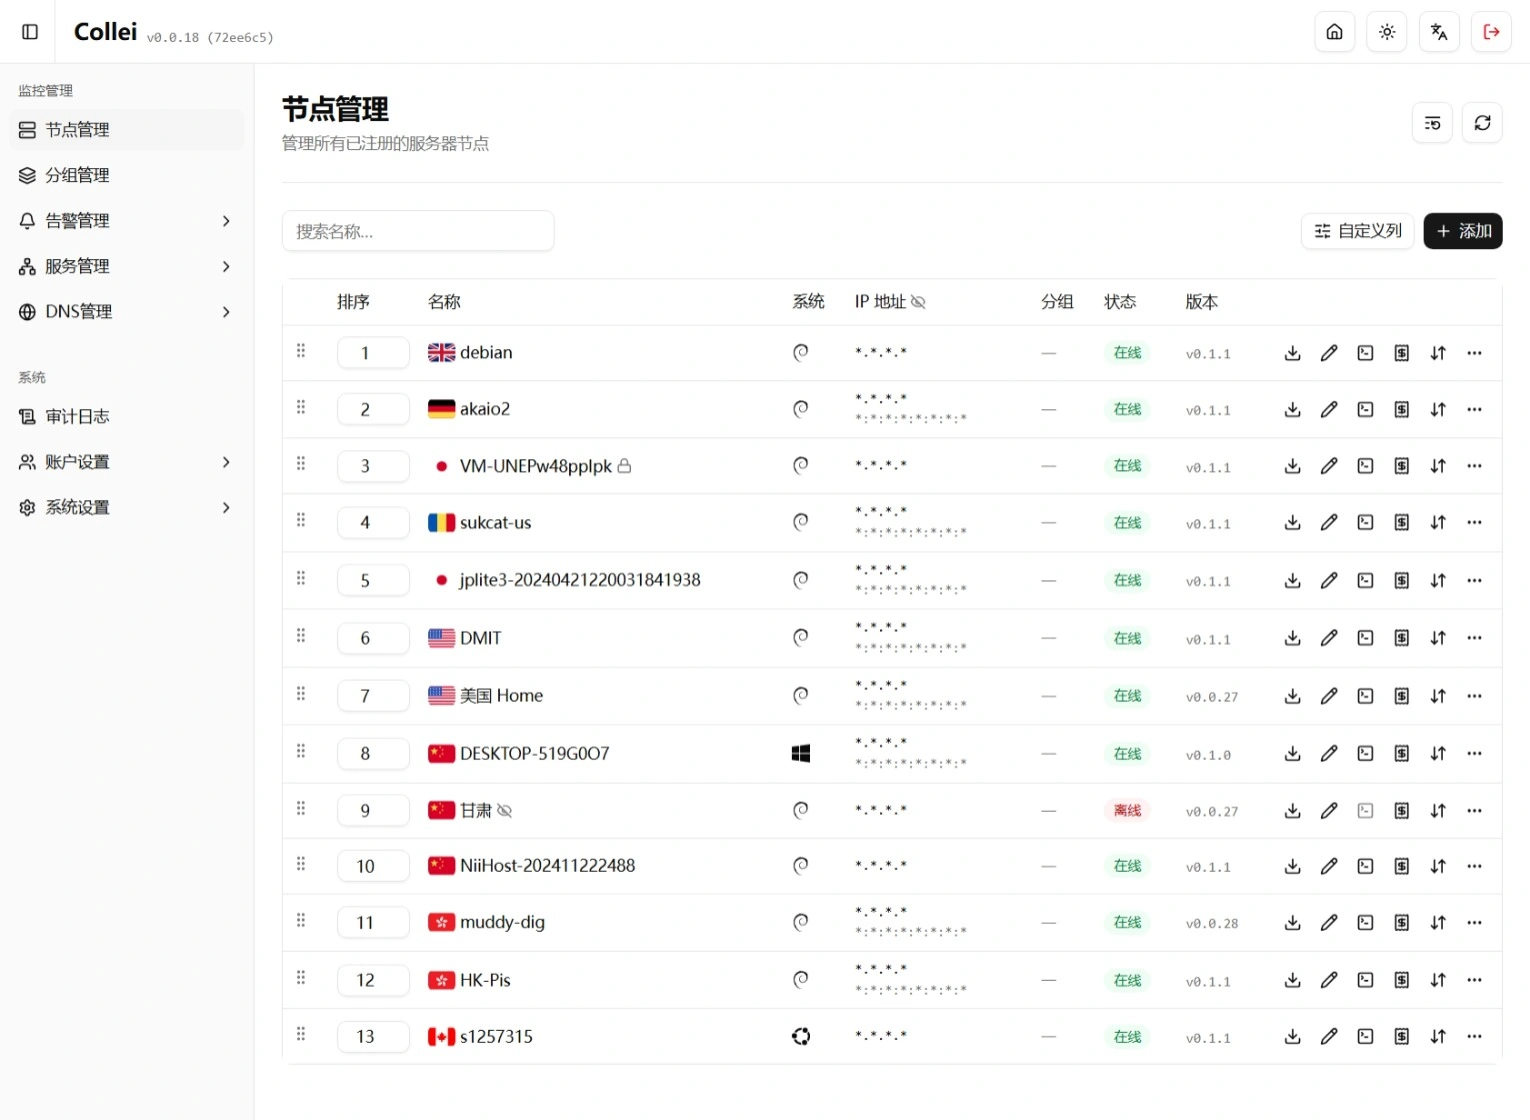Toggle light/dark theme sun icon
This screenshot has width=1530, height=1120.
coord(1387,32)
